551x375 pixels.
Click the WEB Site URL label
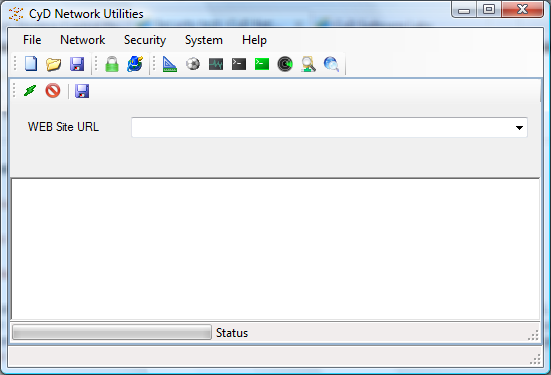coord(63,127)
